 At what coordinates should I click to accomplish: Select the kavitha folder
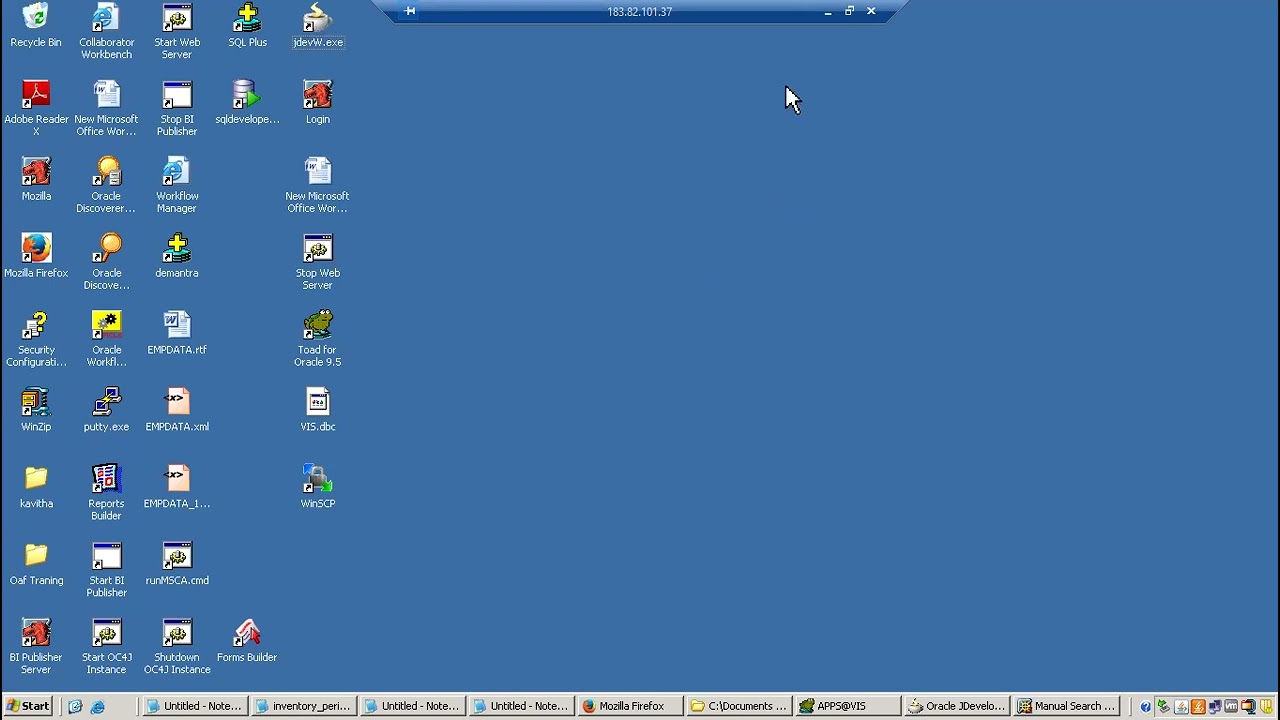[36, 488]
